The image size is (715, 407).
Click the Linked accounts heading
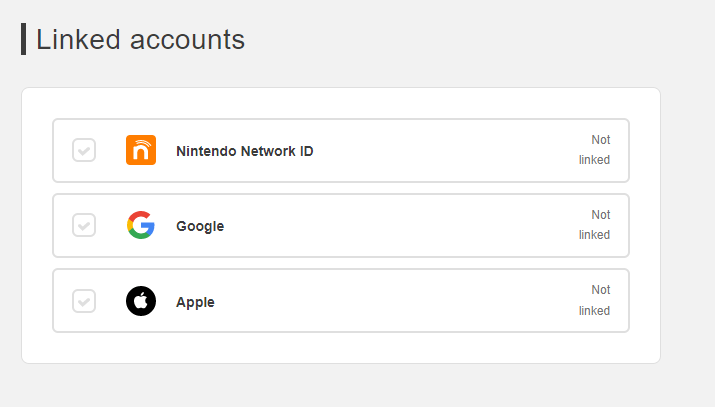(140, 40)
